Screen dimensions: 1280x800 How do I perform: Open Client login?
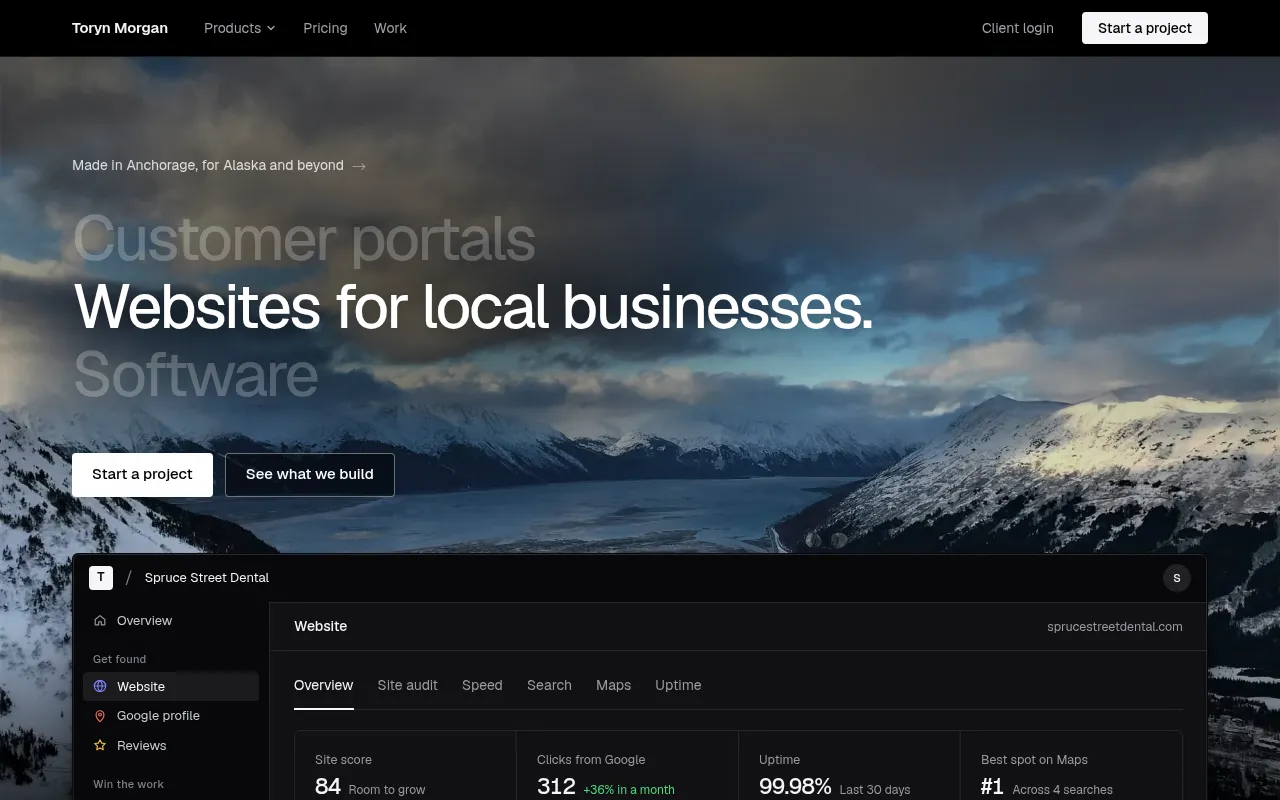(x=1018, y=28)
